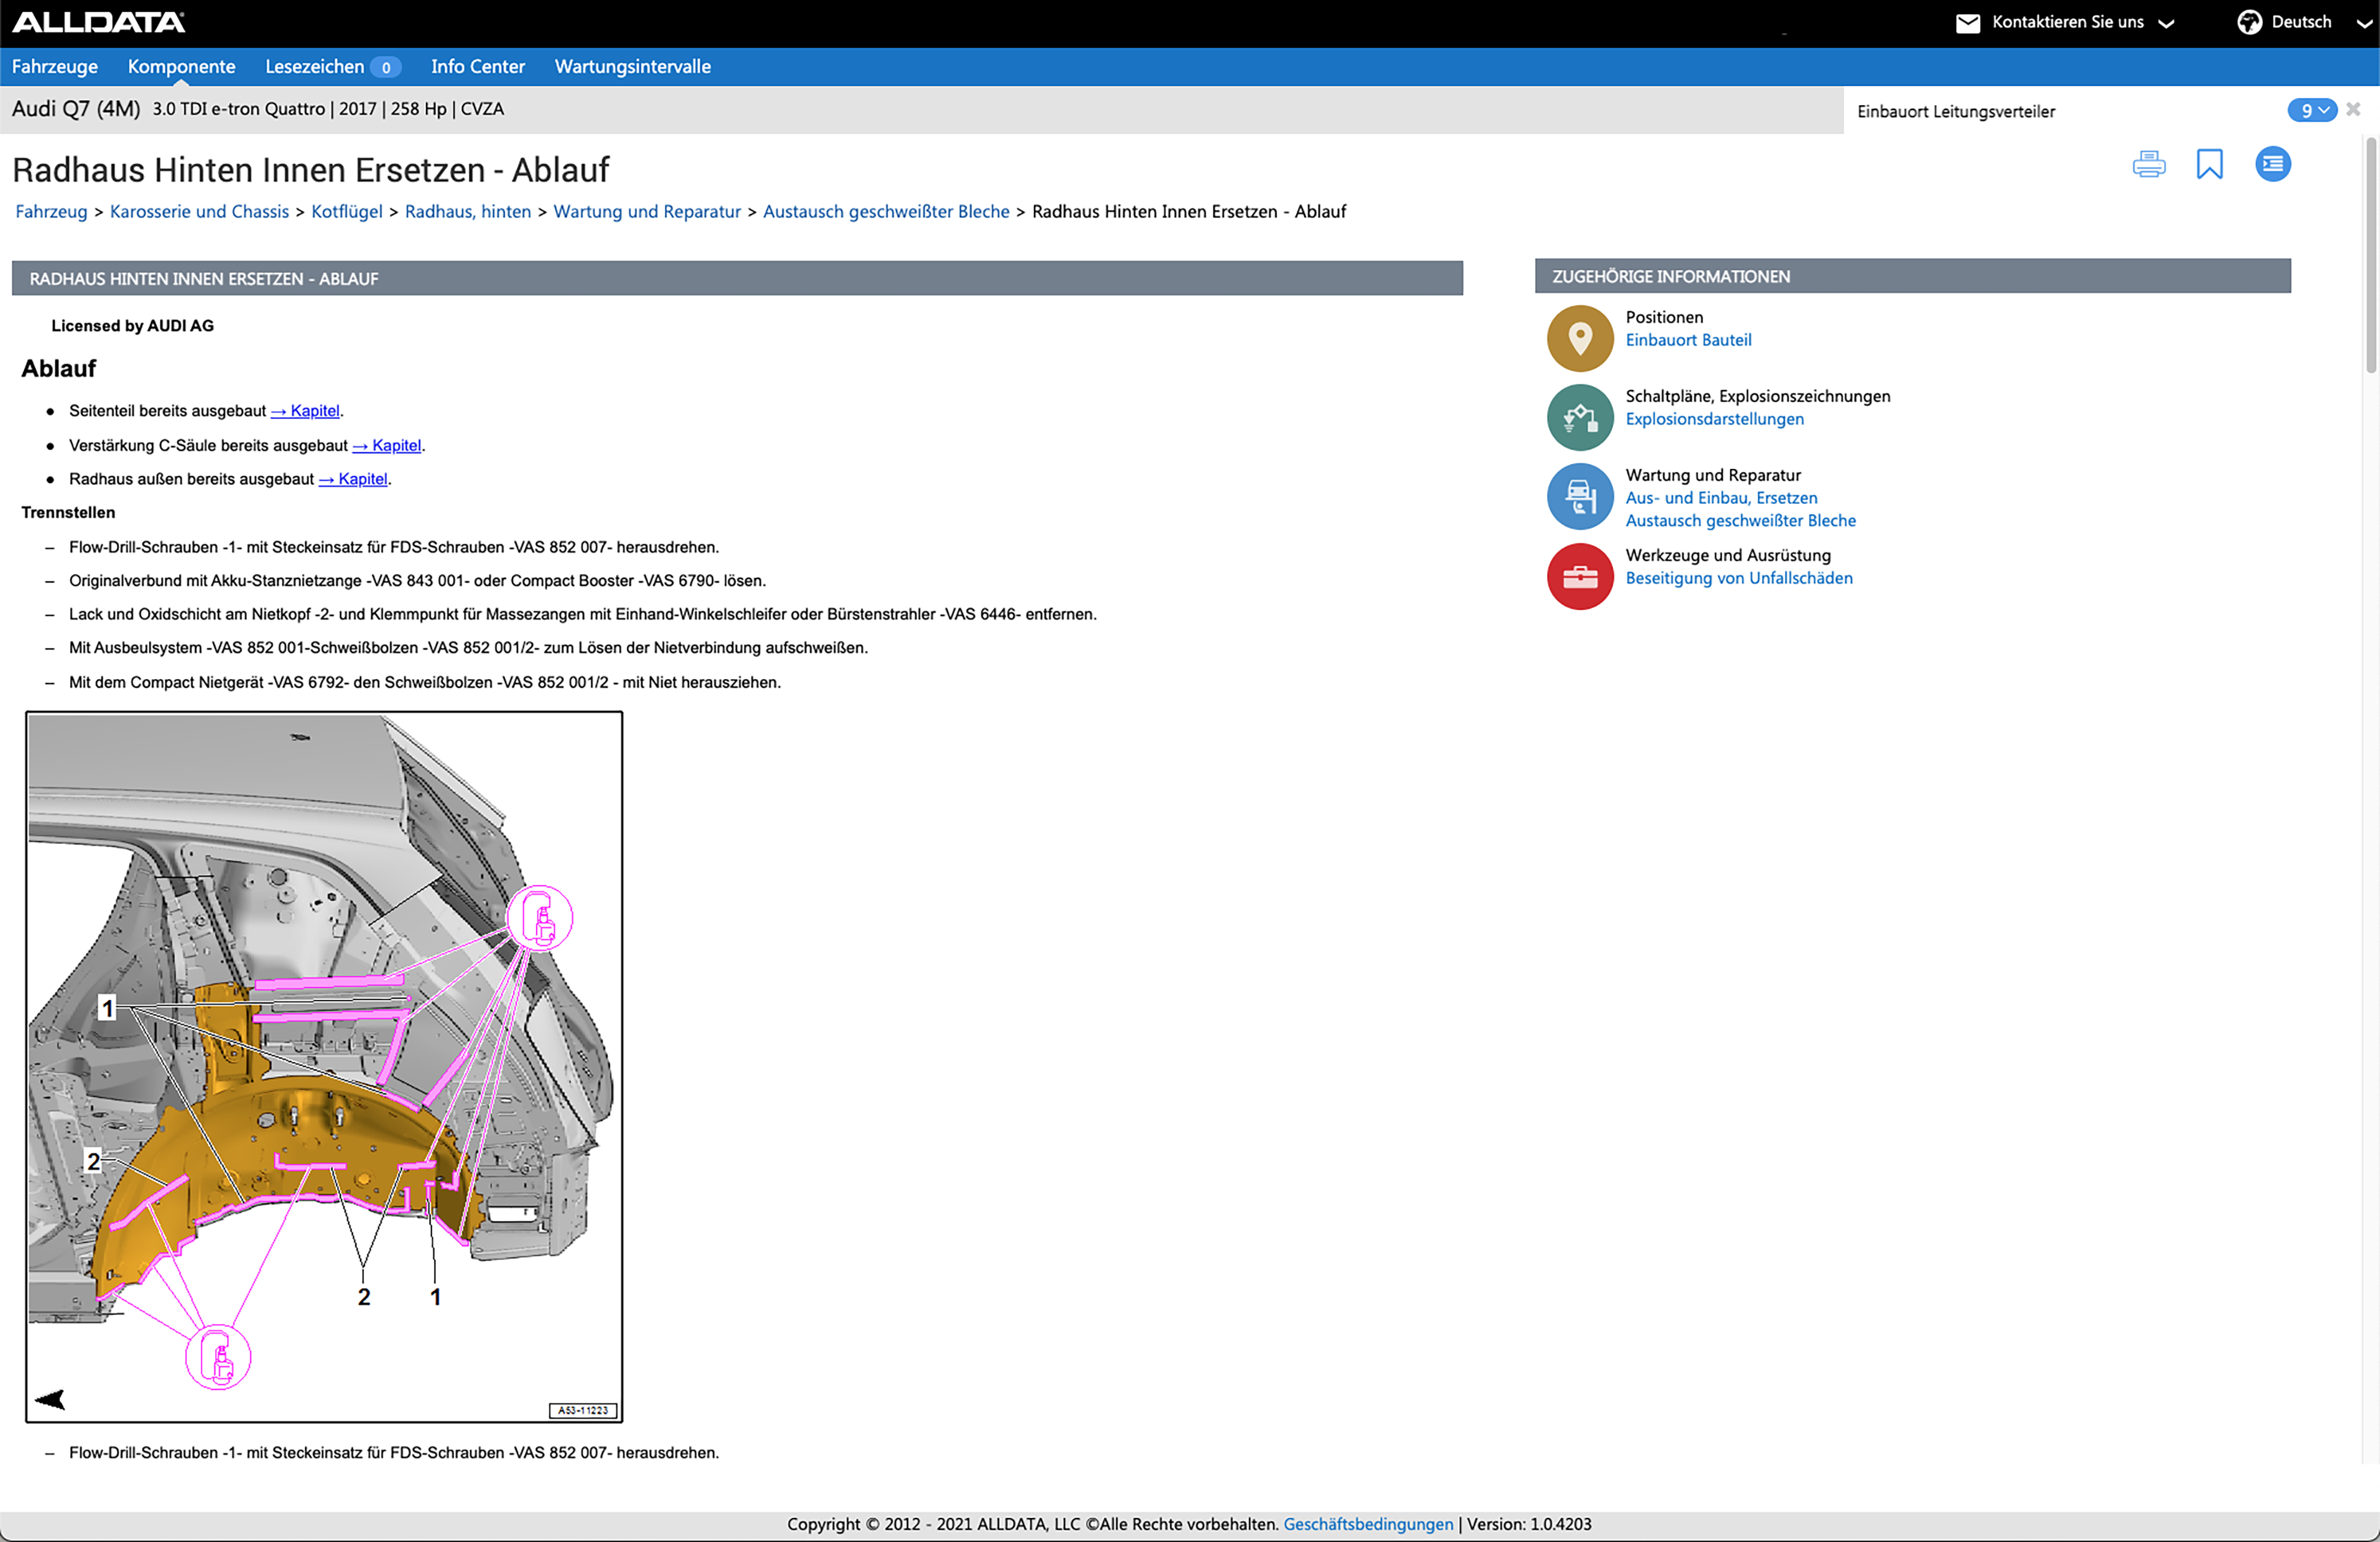Go to Kotflügel breadcrumb
Image resolution: width=2380 pixels, height=1542 pixels.
346,212
